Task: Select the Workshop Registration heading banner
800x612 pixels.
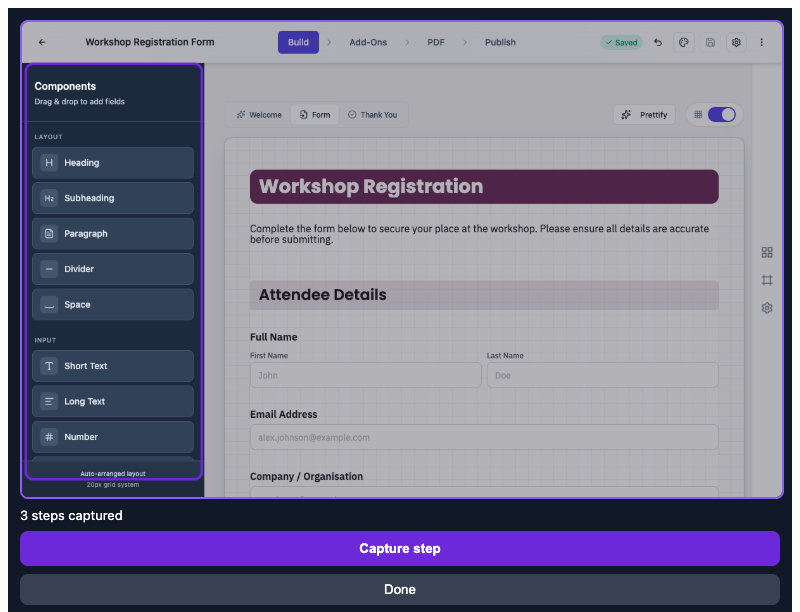Action: point(484,187)
